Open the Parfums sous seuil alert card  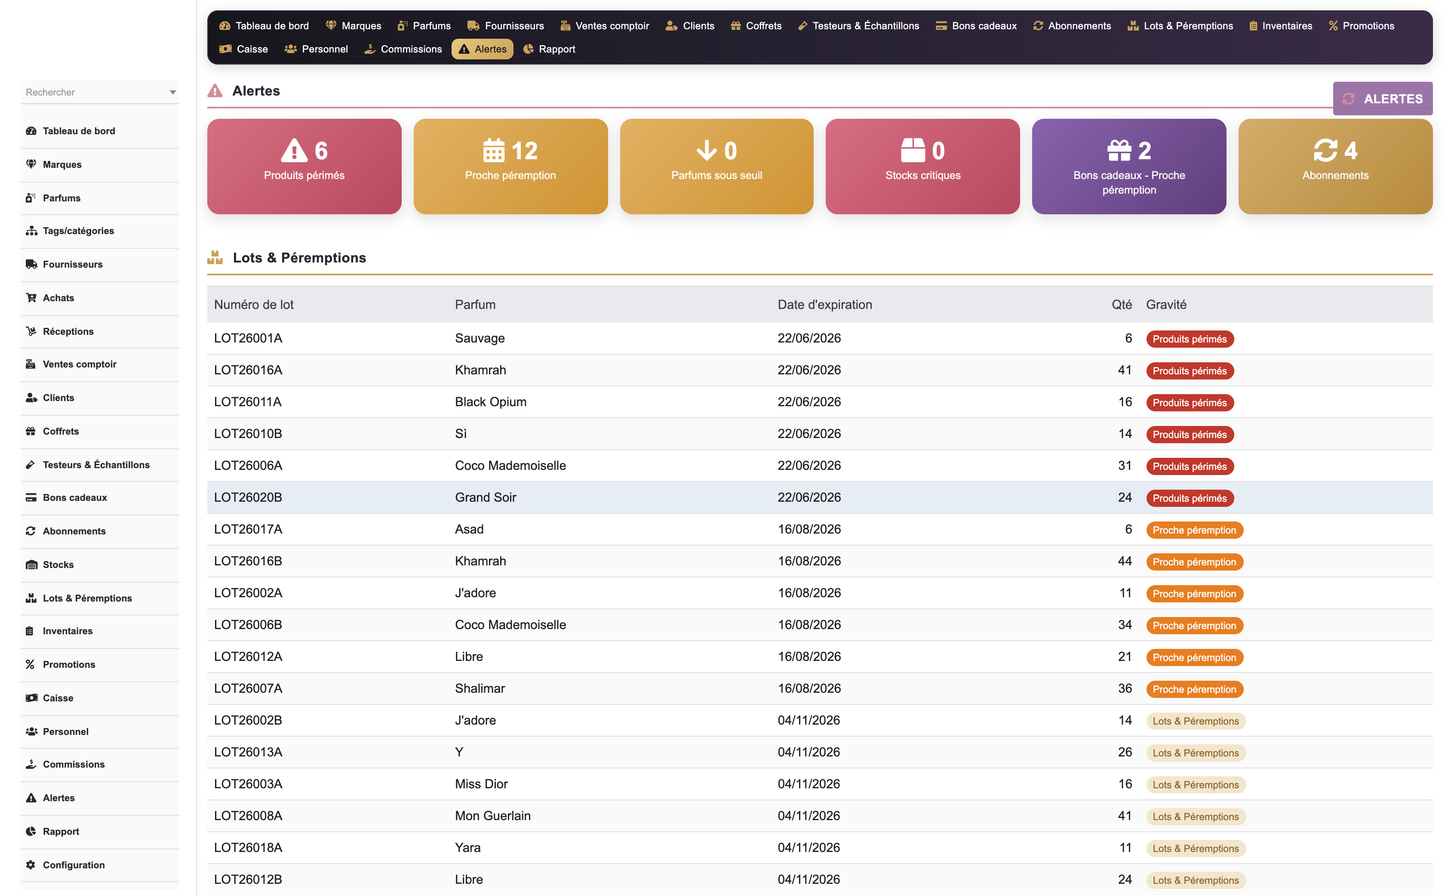coord(717,166)
